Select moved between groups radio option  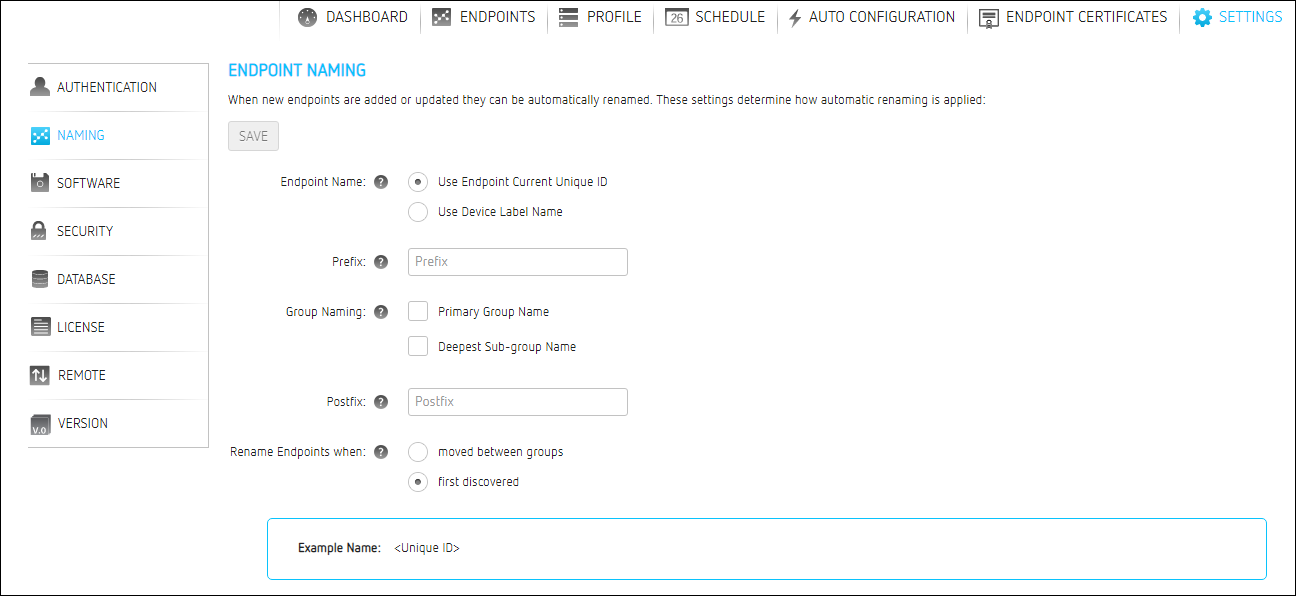[418, 452]
